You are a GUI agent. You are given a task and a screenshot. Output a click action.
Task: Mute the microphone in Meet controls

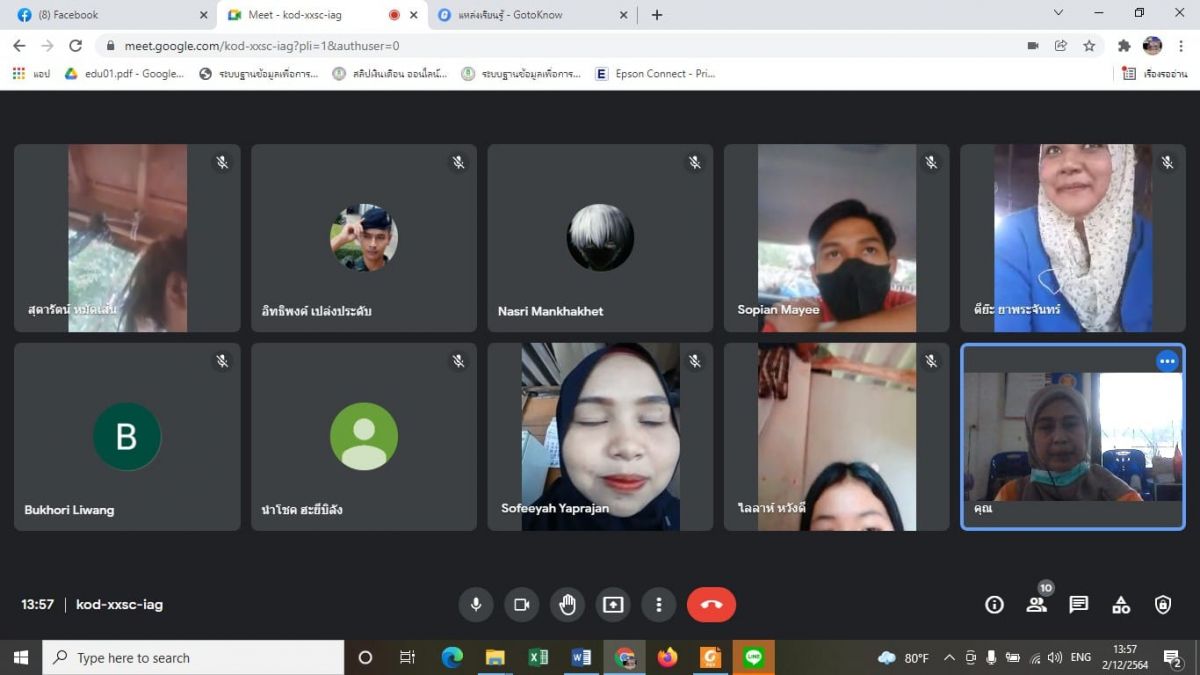[476, 604]
